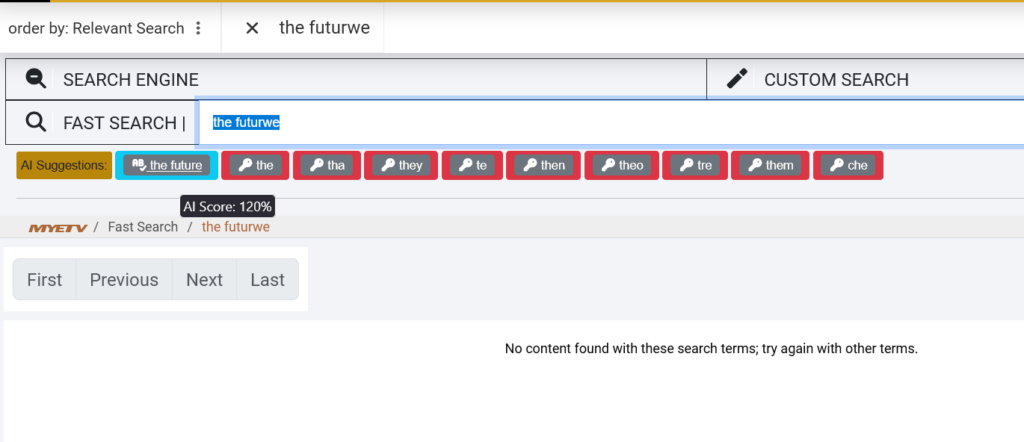Go to Fast Search breadcrumb link
The image size is (1024, 442).
pyautogui.click(x=142, y=227)
